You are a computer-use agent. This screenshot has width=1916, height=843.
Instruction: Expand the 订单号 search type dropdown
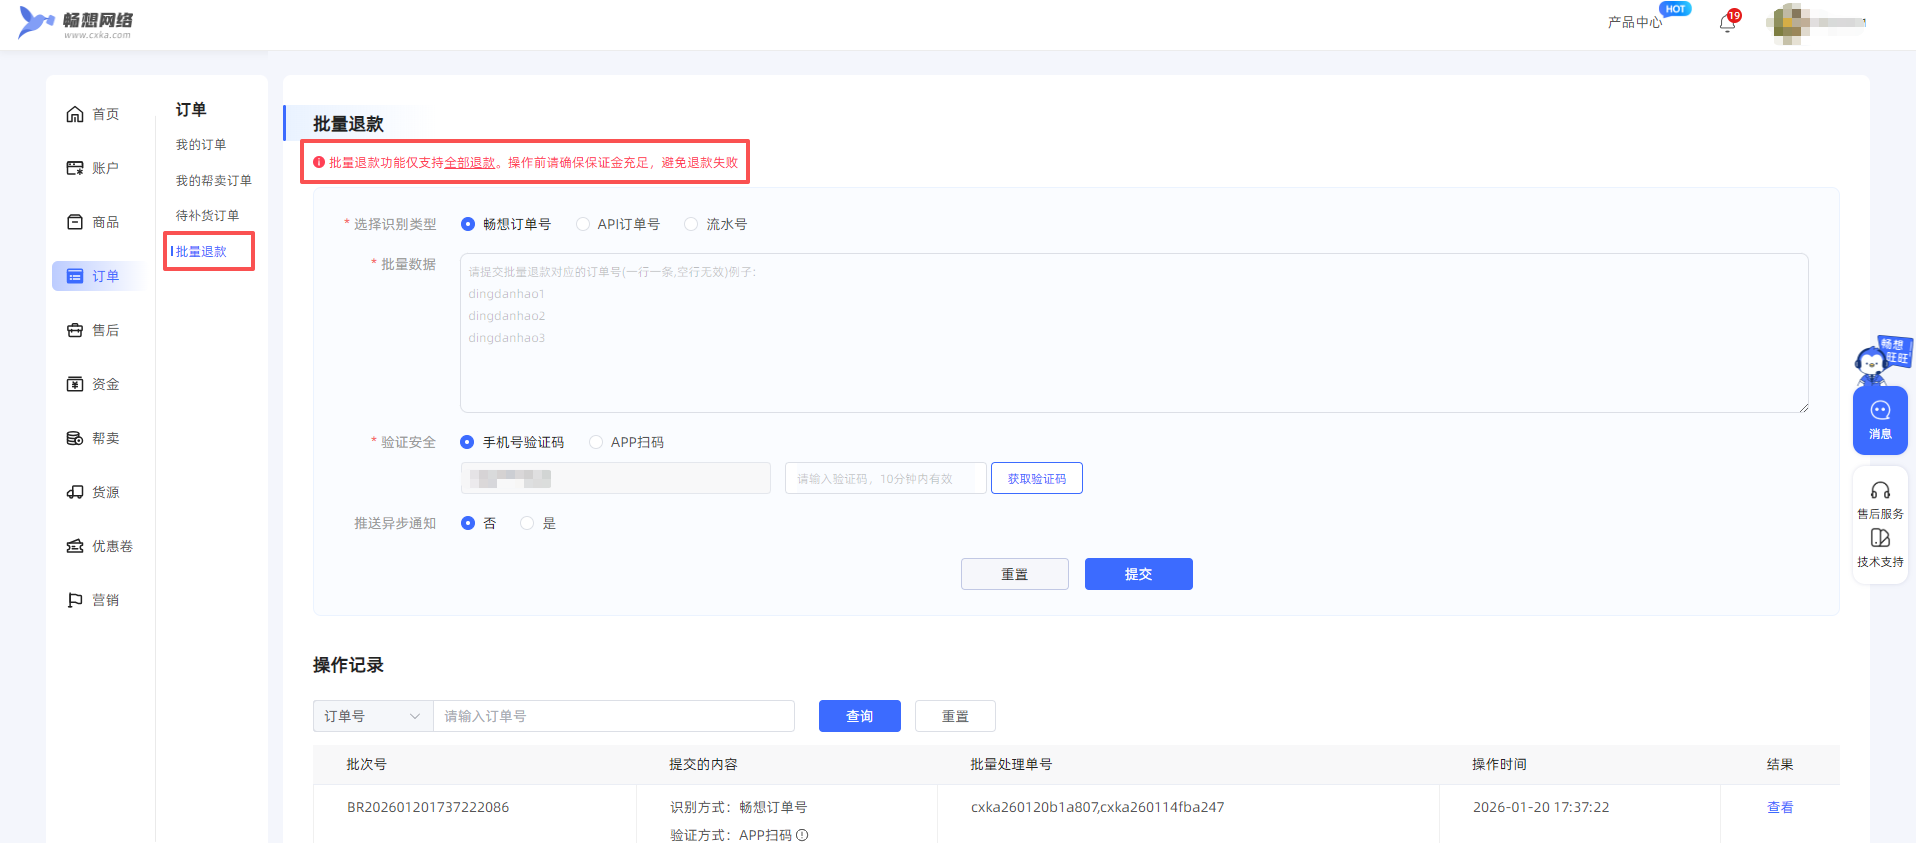click(372, 716)
